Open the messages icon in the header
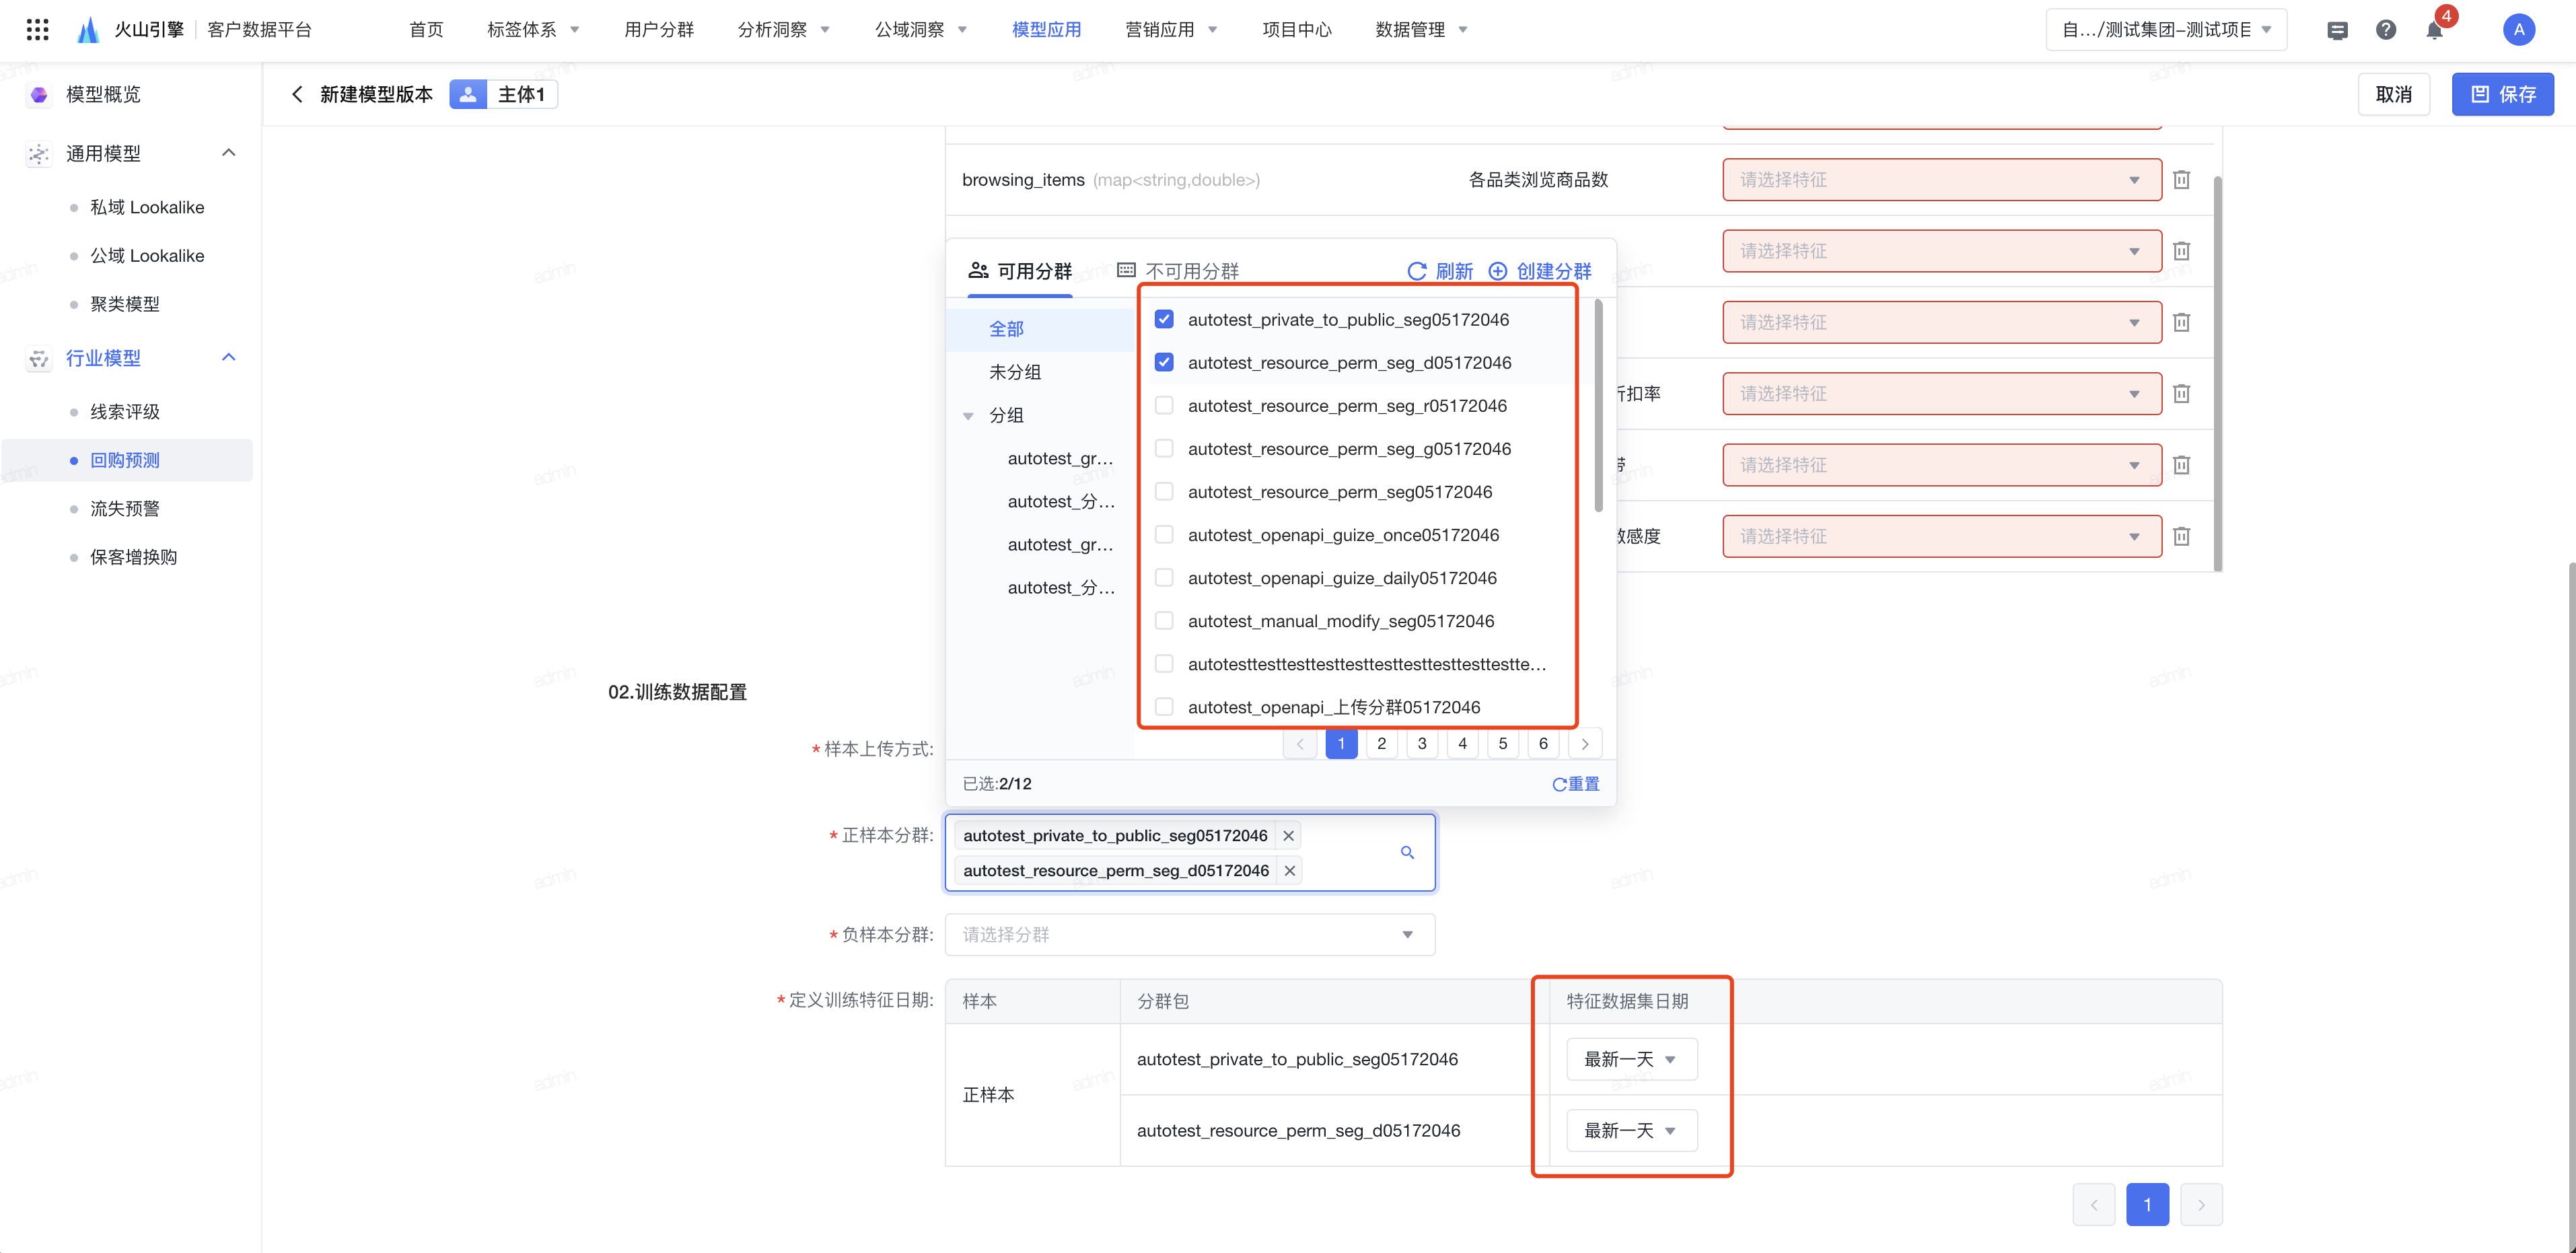 click(x=2337, y=30)
